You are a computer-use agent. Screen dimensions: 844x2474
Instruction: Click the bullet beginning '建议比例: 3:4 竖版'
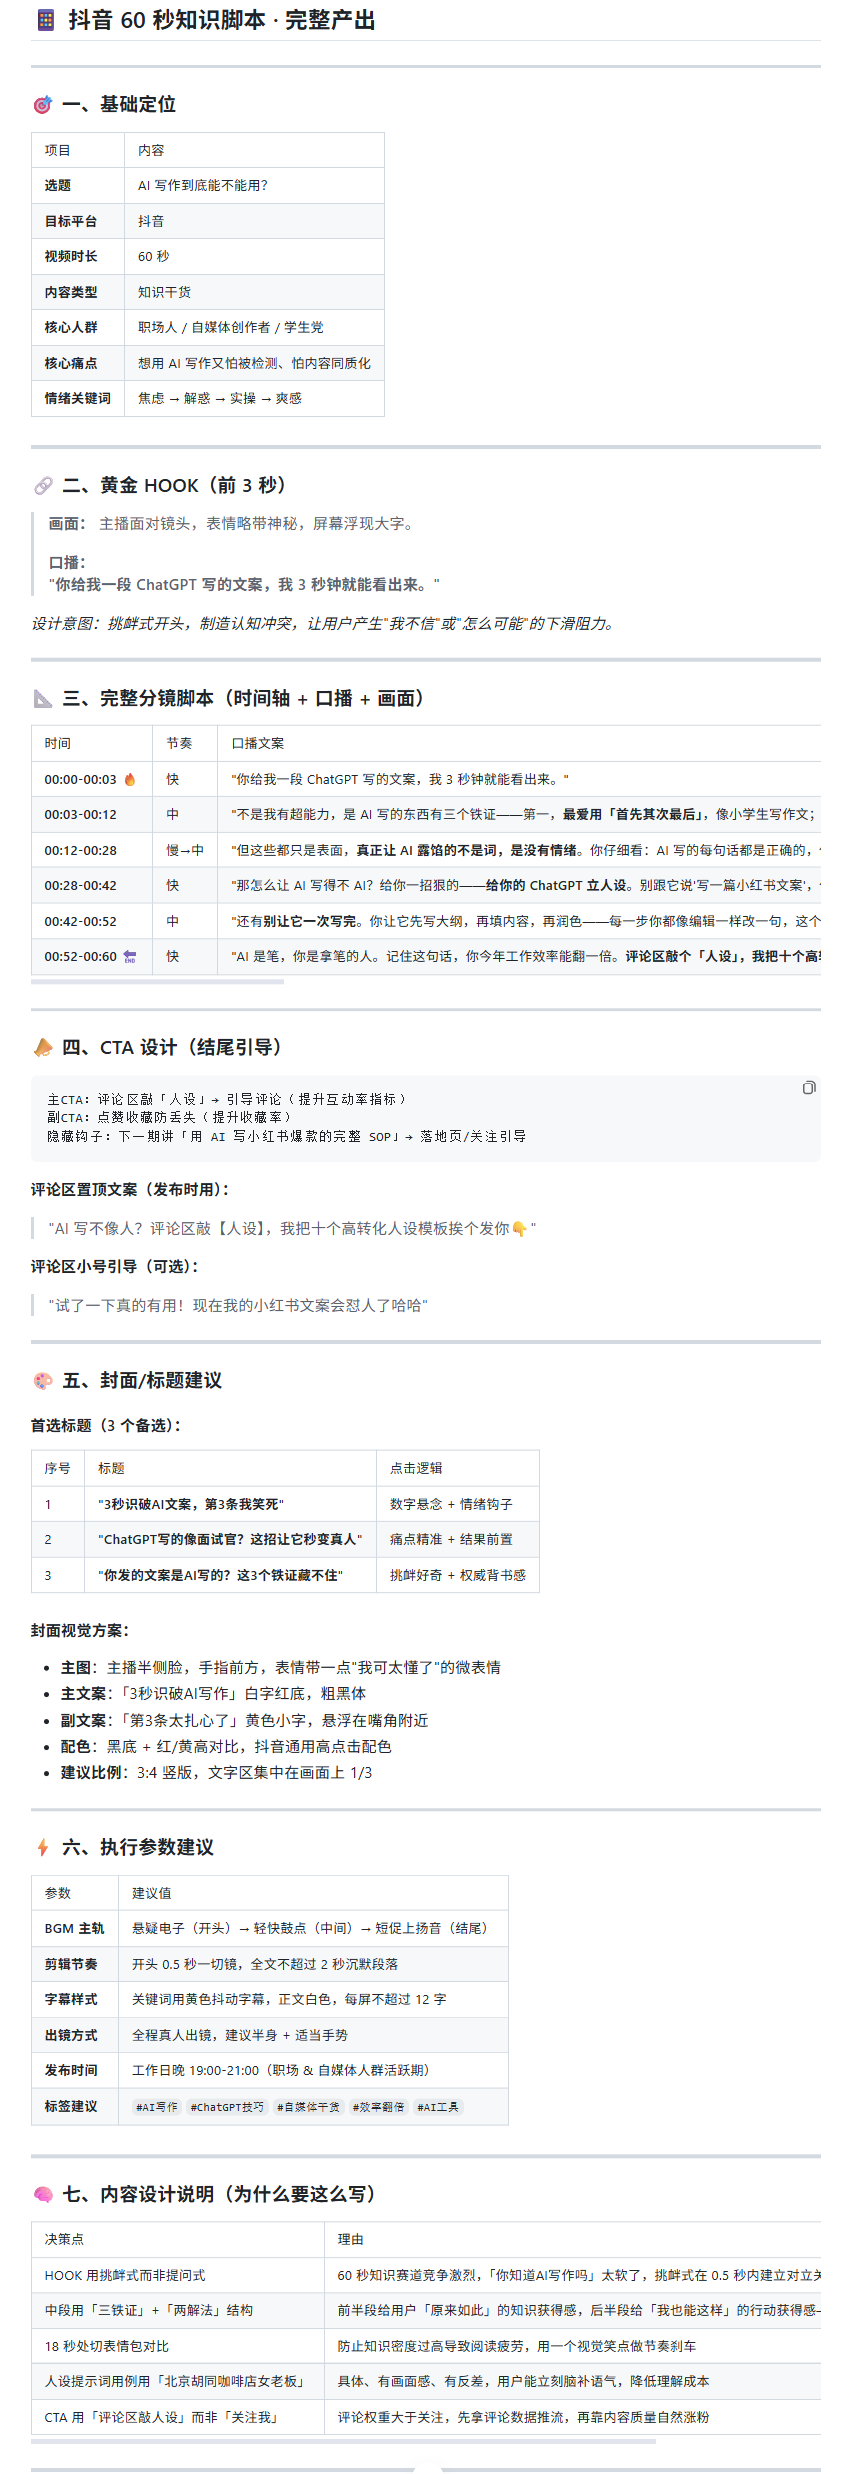coord(216,1772)
